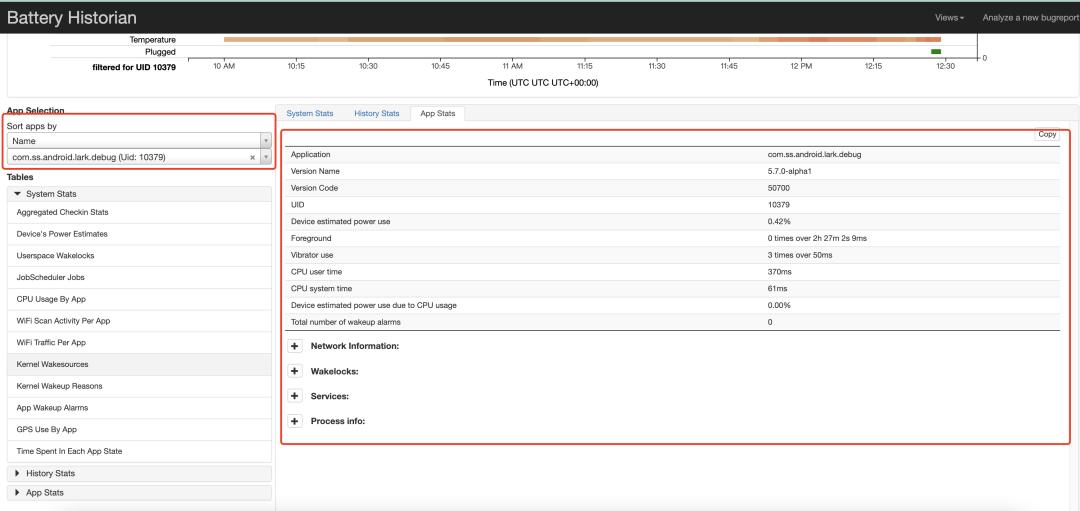Click the 12 PM time axis label
The height and width of the screenshot is (511, 1080).
pos(801,67)
